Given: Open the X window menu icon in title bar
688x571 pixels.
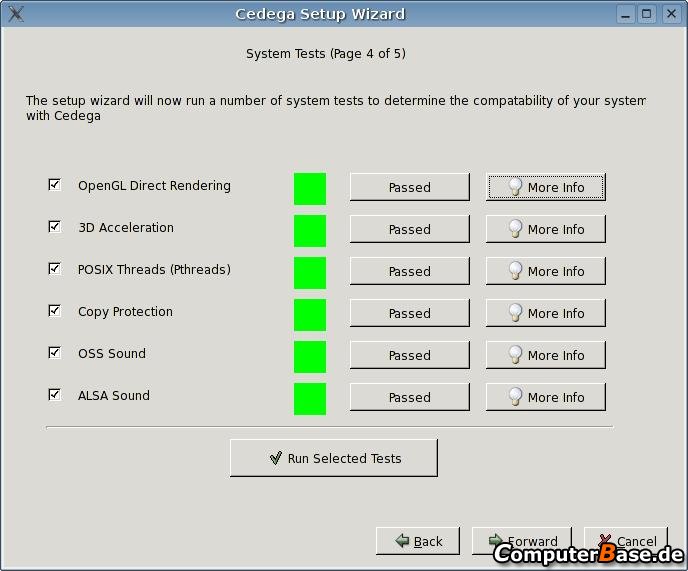Looking at the screenshot, I should pos(16,14).
